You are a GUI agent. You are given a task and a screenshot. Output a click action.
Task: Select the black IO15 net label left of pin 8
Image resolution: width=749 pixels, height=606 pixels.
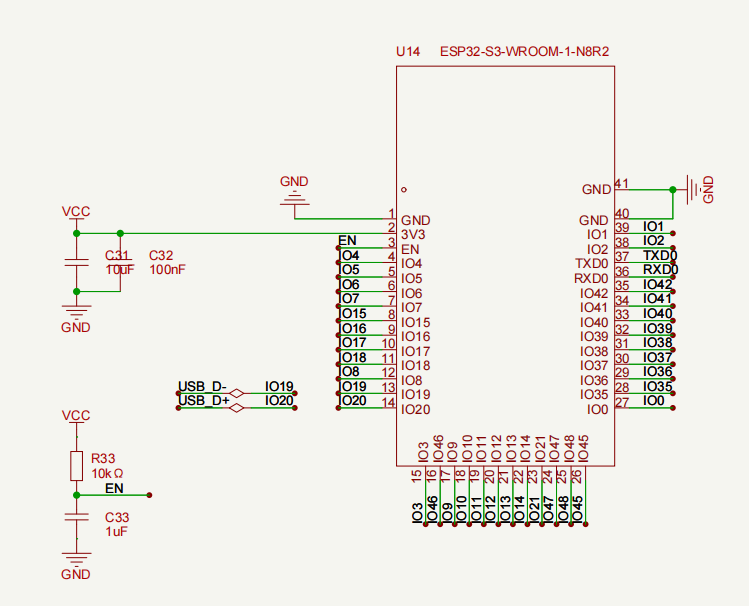click(353, 314)
